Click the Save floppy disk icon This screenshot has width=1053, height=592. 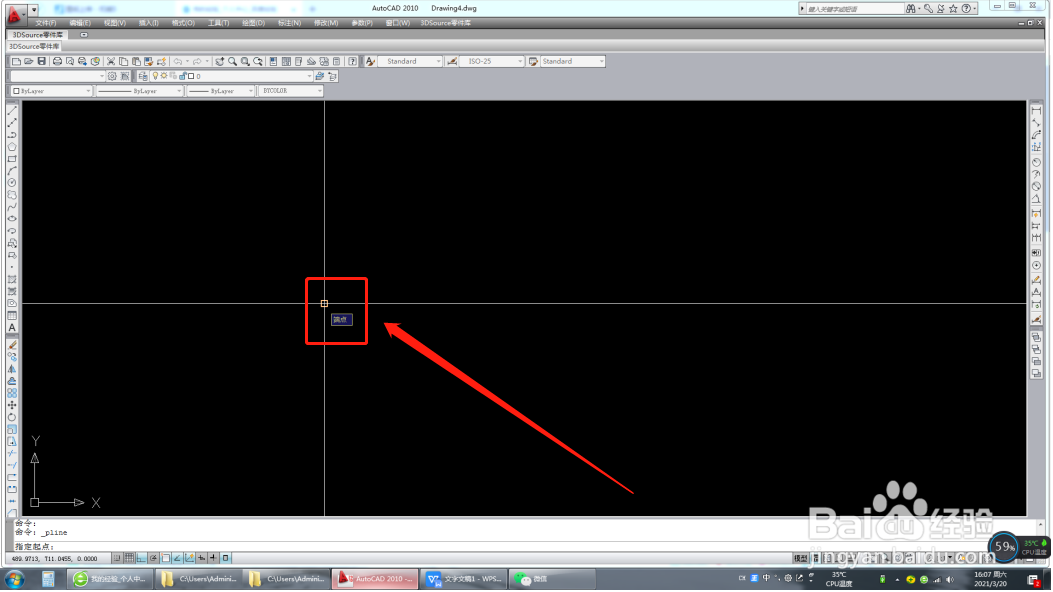42,61
